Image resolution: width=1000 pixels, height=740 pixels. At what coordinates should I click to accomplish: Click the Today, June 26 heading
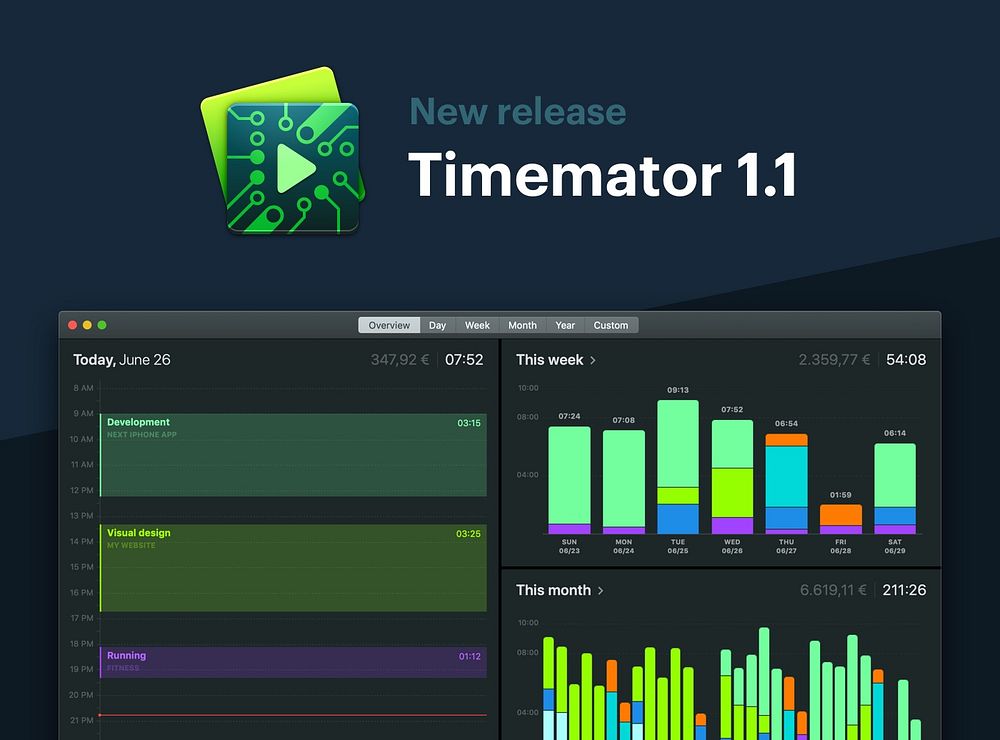click(x=122, y=360)
